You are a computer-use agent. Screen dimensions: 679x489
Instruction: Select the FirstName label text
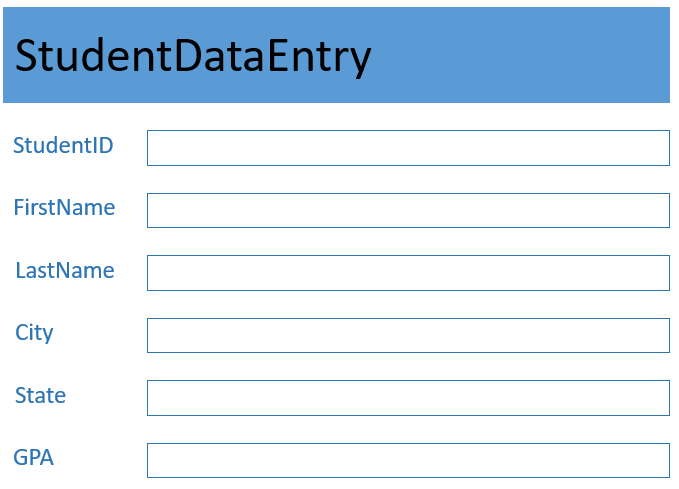tap(64, 208)
